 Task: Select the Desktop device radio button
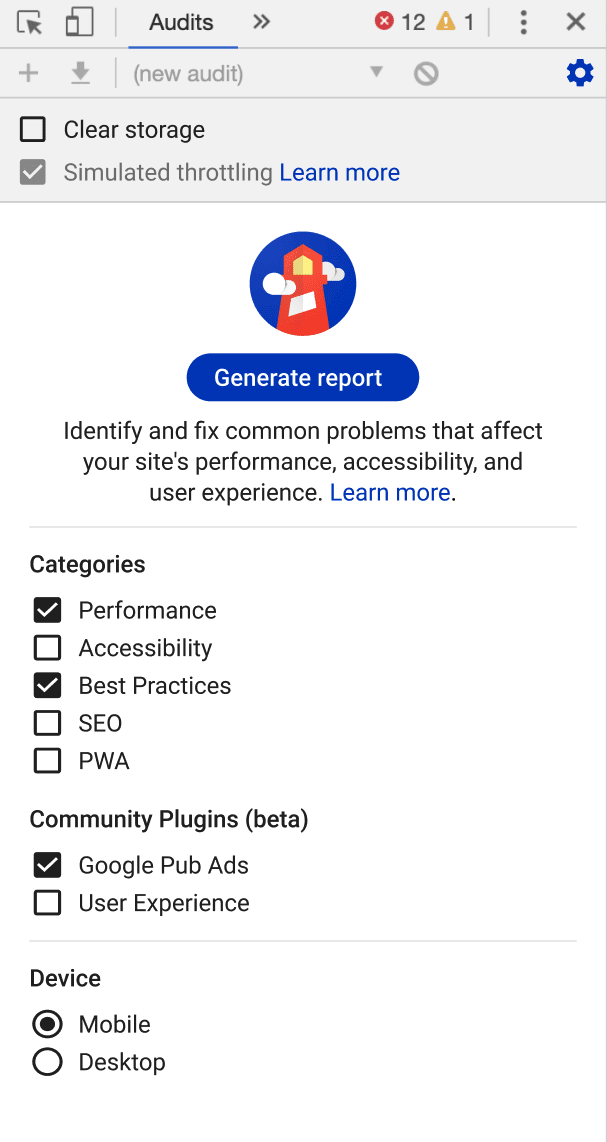tap(47, 1062)
